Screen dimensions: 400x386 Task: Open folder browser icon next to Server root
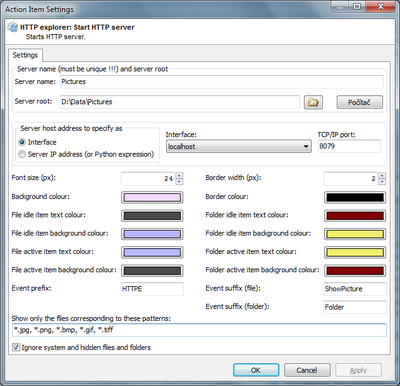313,102
